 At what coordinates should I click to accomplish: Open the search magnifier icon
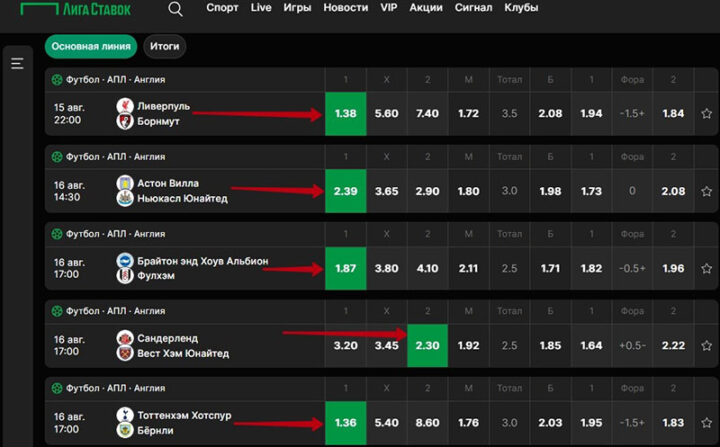(x=175, y=9)
